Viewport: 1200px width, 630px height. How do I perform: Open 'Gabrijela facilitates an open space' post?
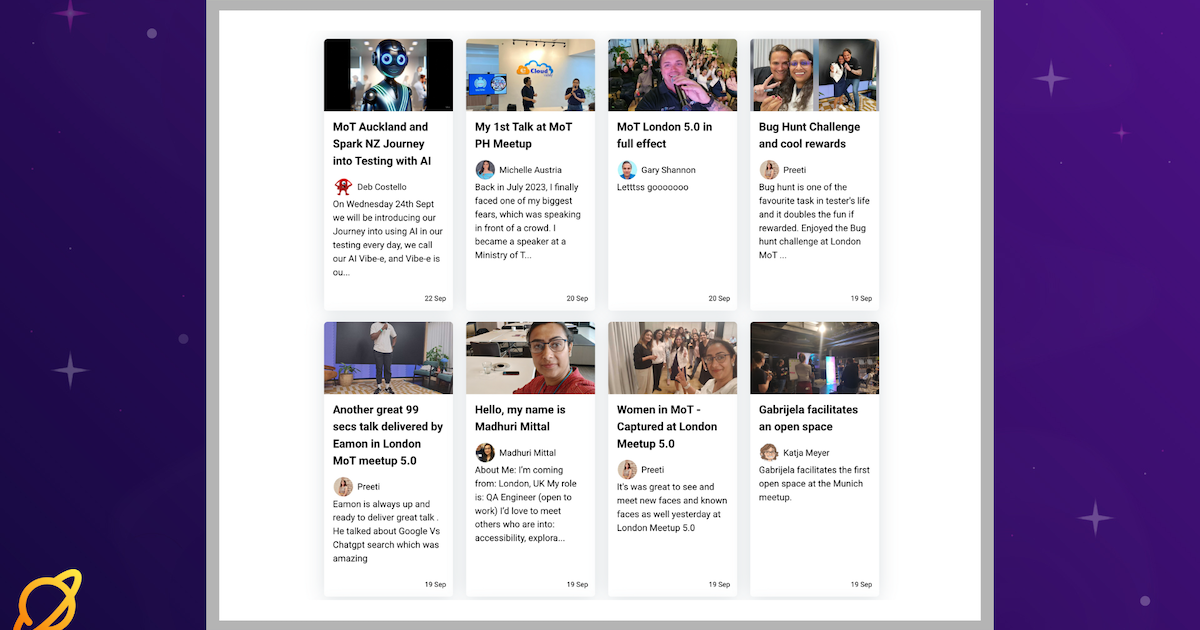(x=808, y=418)
